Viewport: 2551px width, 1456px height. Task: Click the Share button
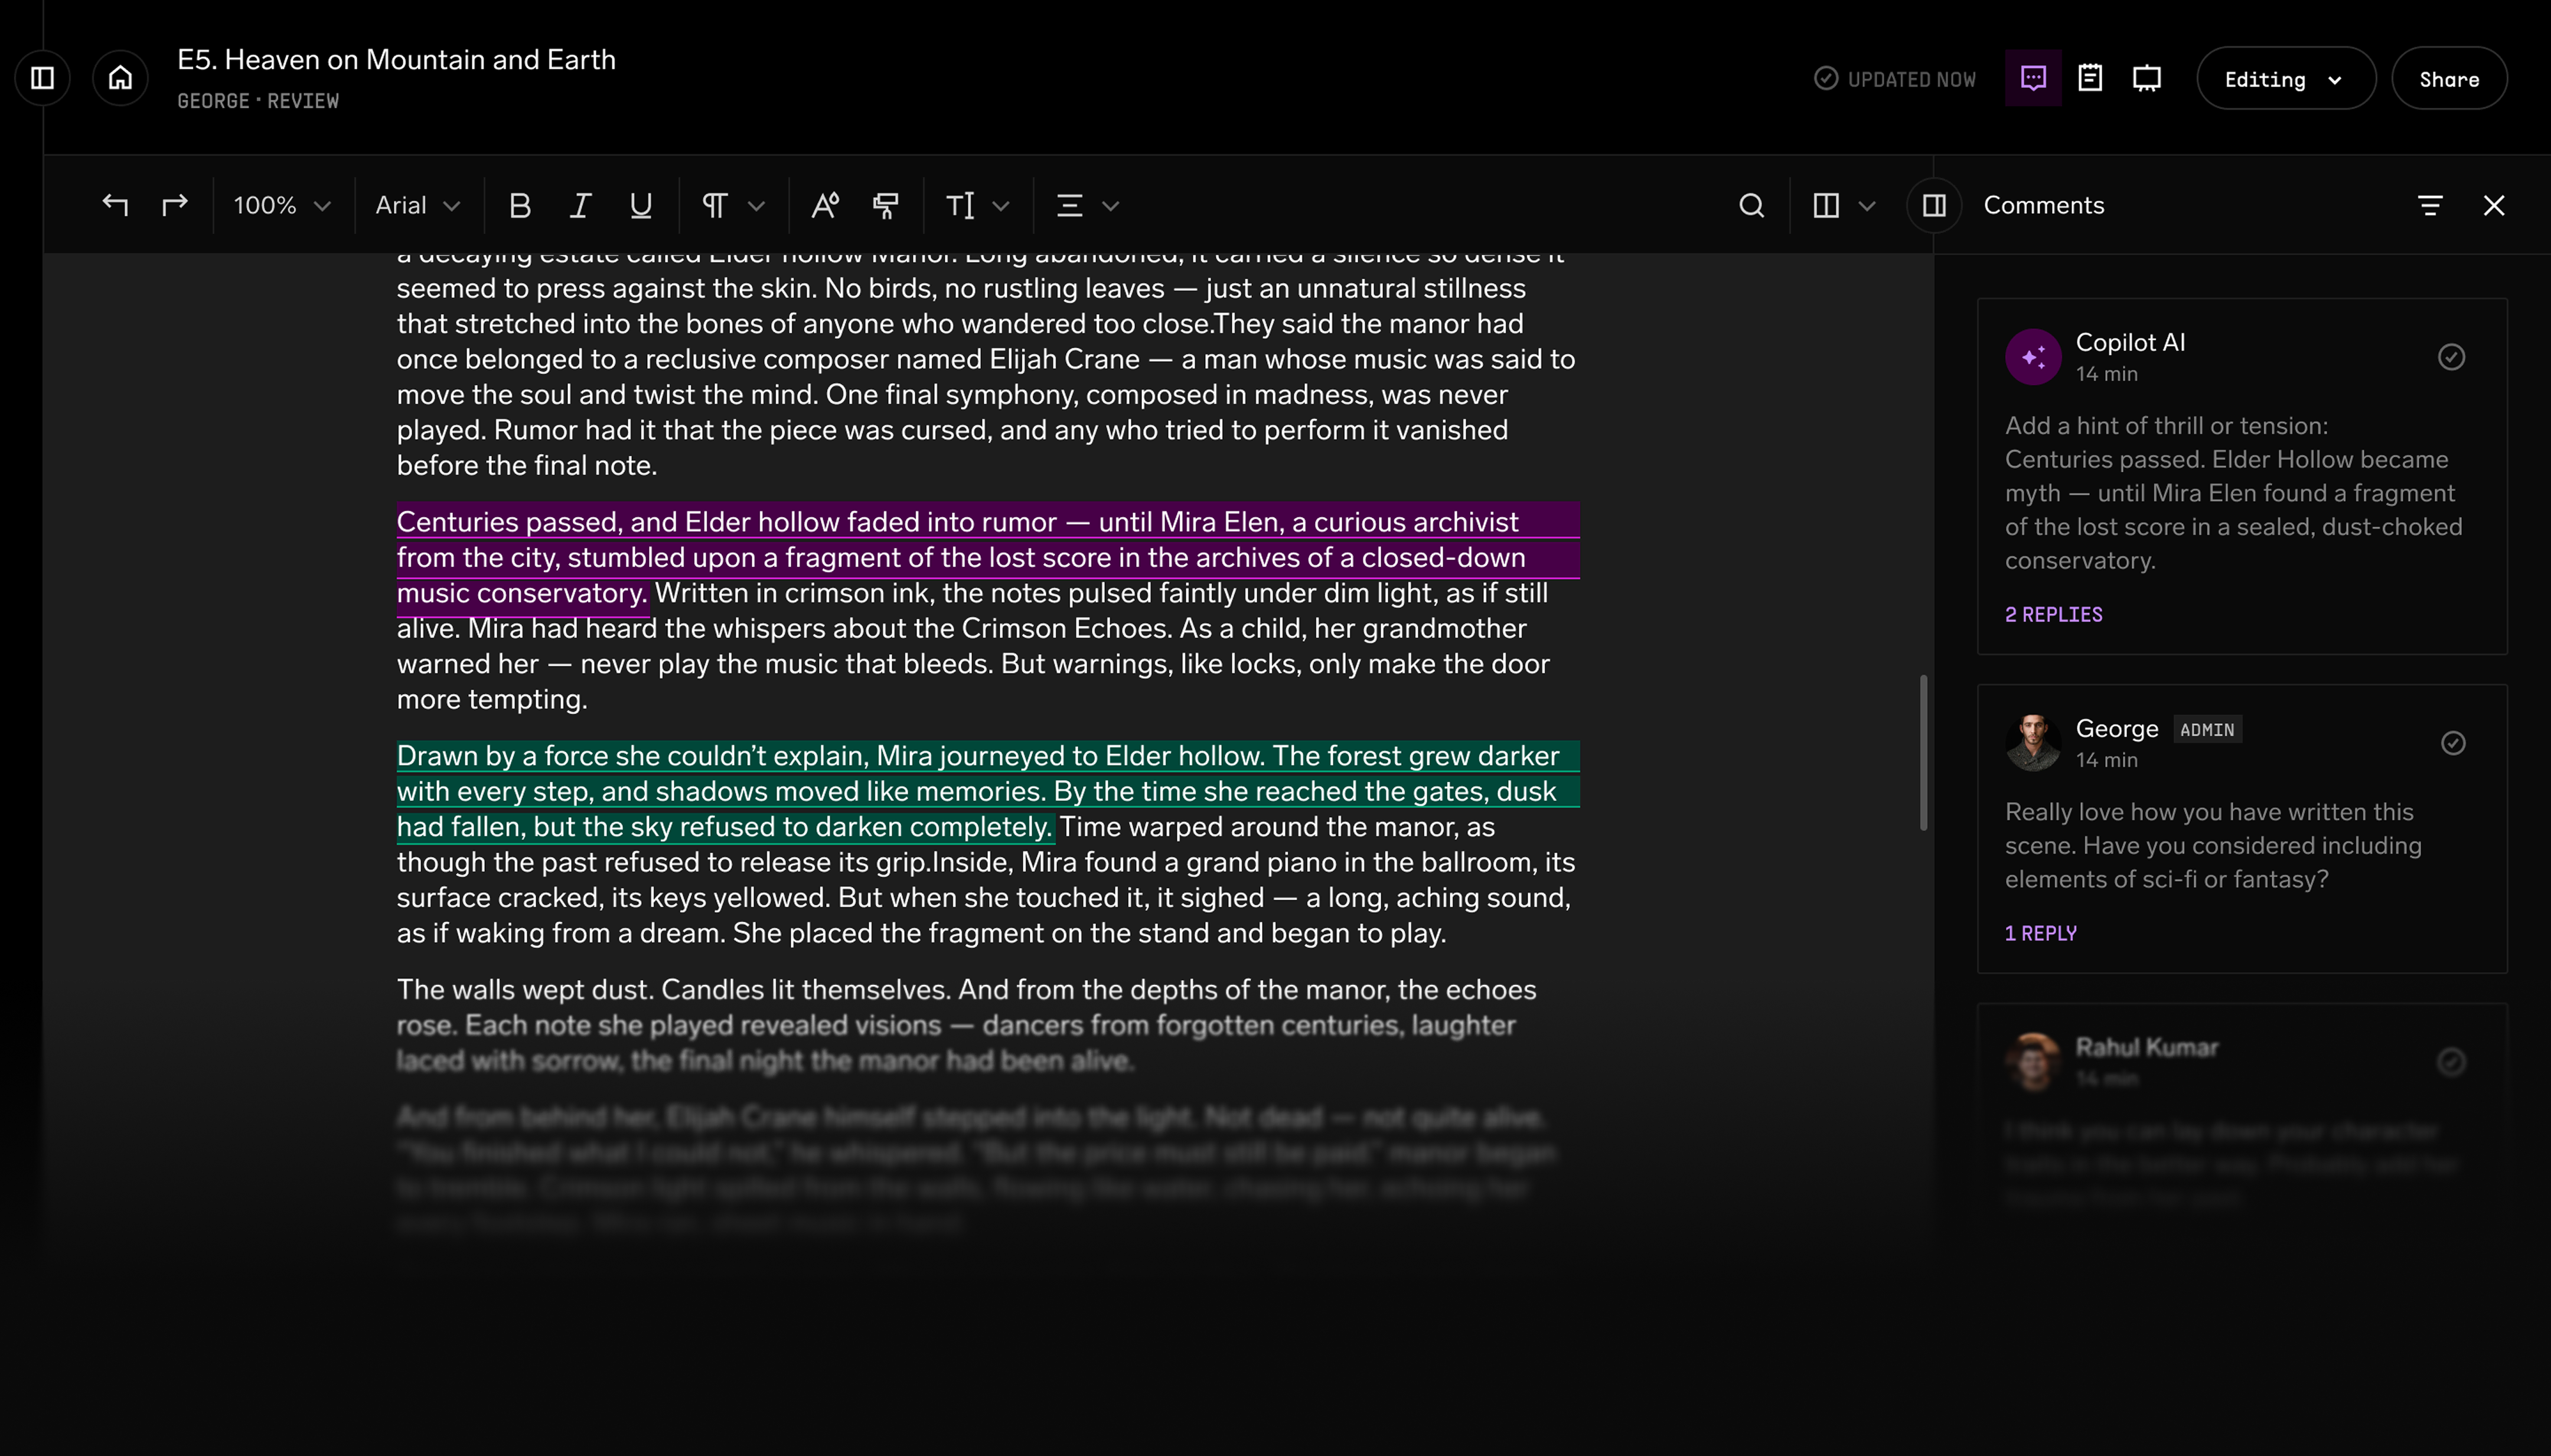click(x=2449, y=78)
